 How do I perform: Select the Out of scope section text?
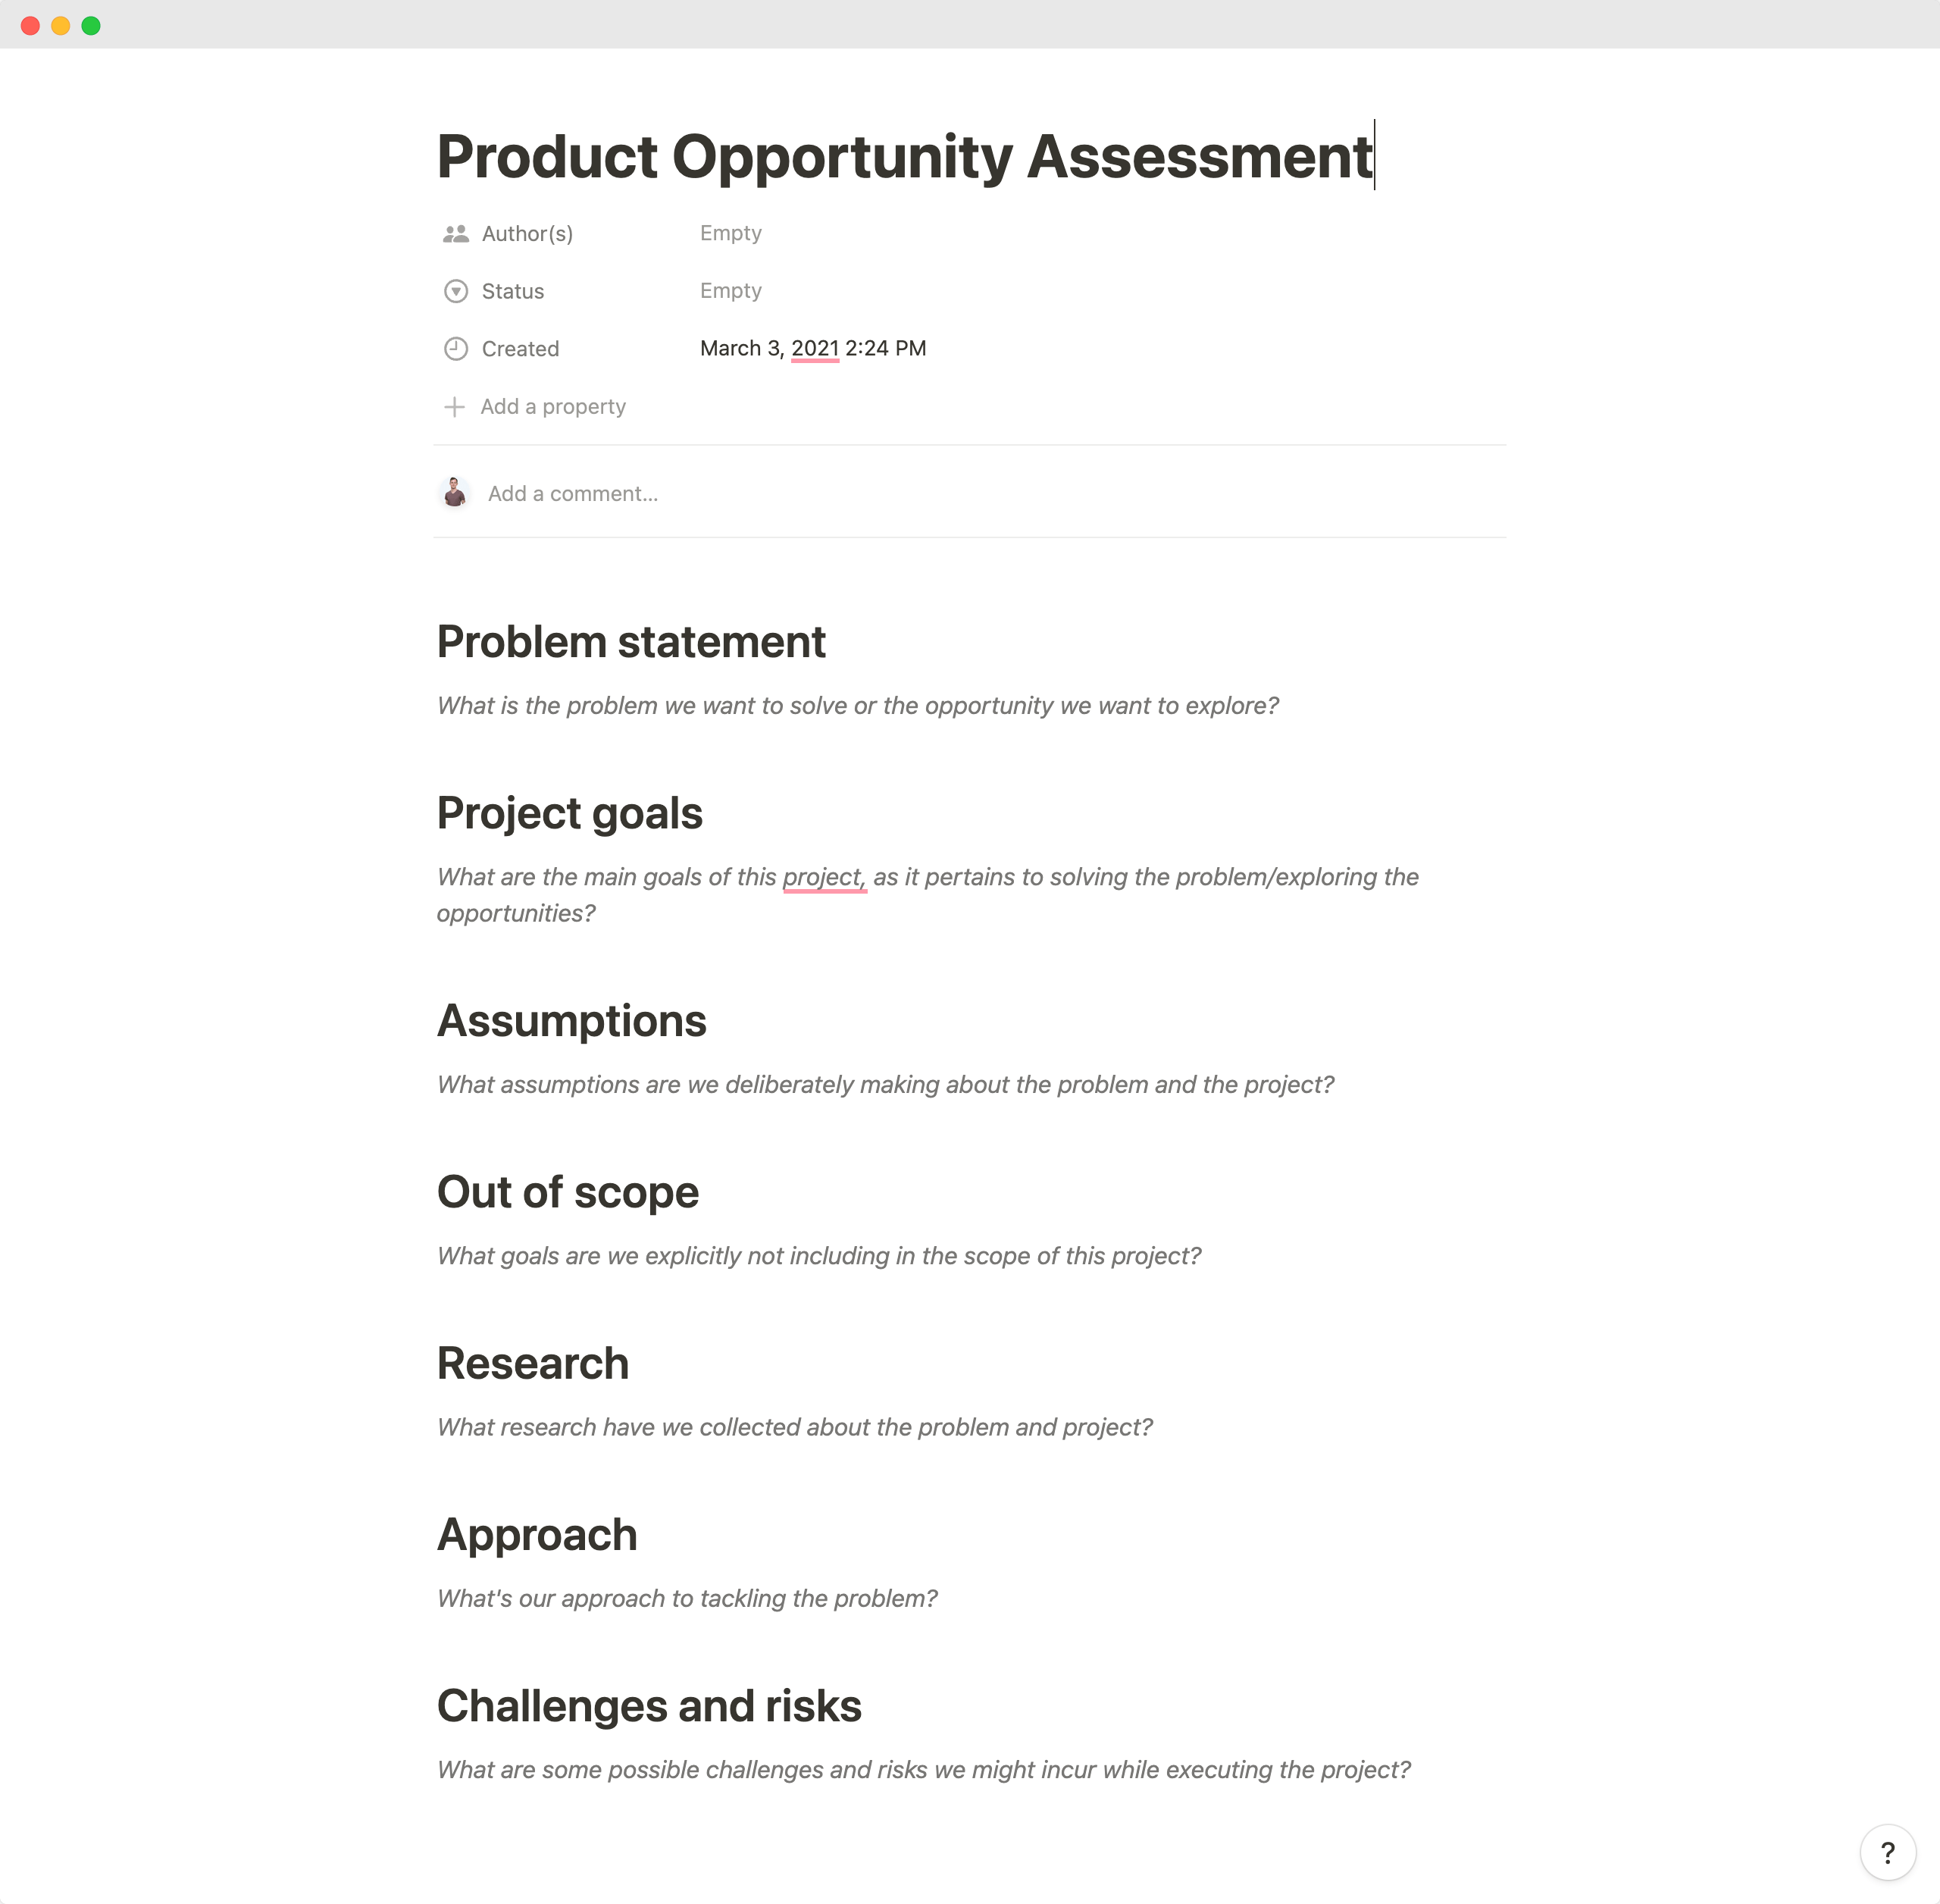click(x=818, y=1255)
